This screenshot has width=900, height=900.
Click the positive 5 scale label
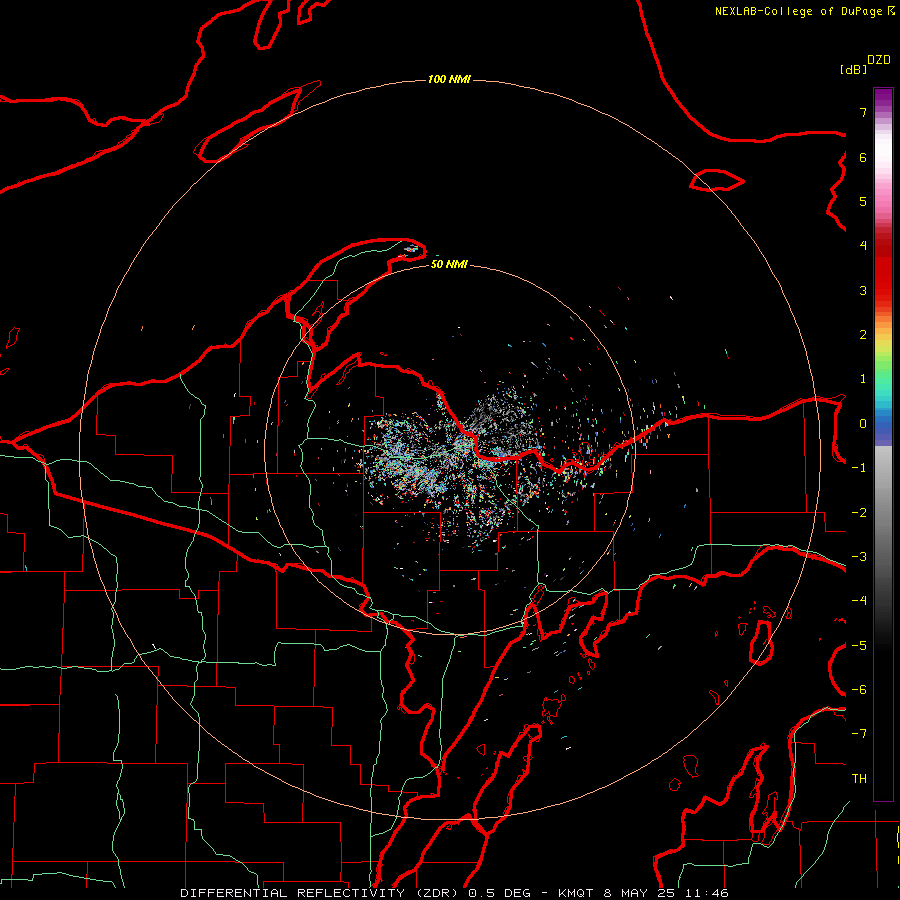pos(863,201)
